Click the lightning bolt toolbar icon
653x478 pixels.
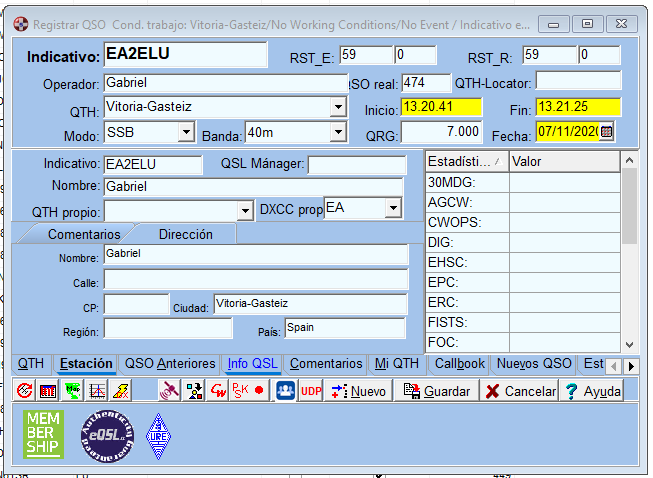point(120,391)
